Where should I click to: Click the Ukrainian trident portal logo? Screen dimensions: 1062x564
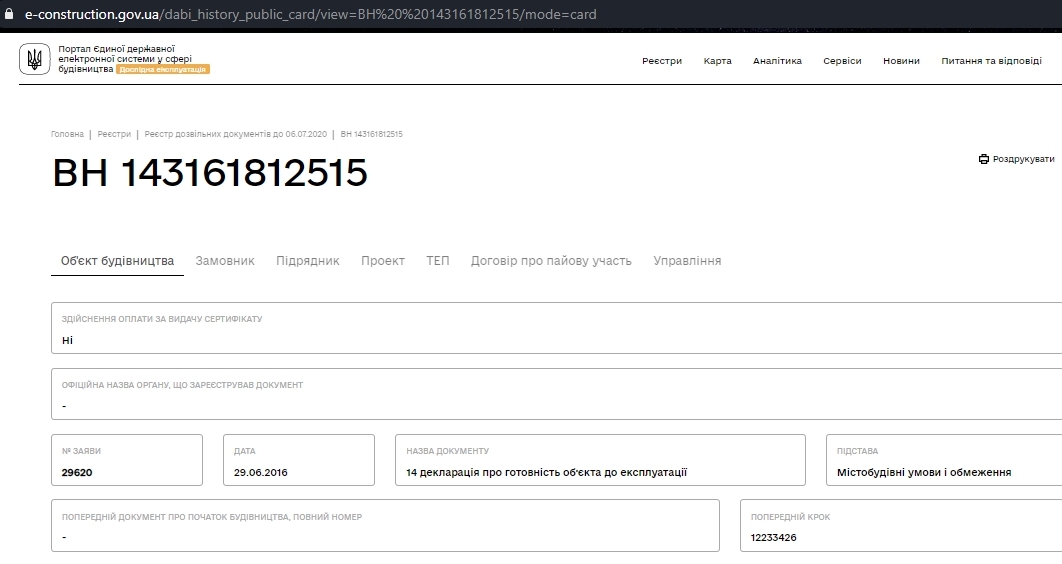pyautogui.click(x=35, y=59)
